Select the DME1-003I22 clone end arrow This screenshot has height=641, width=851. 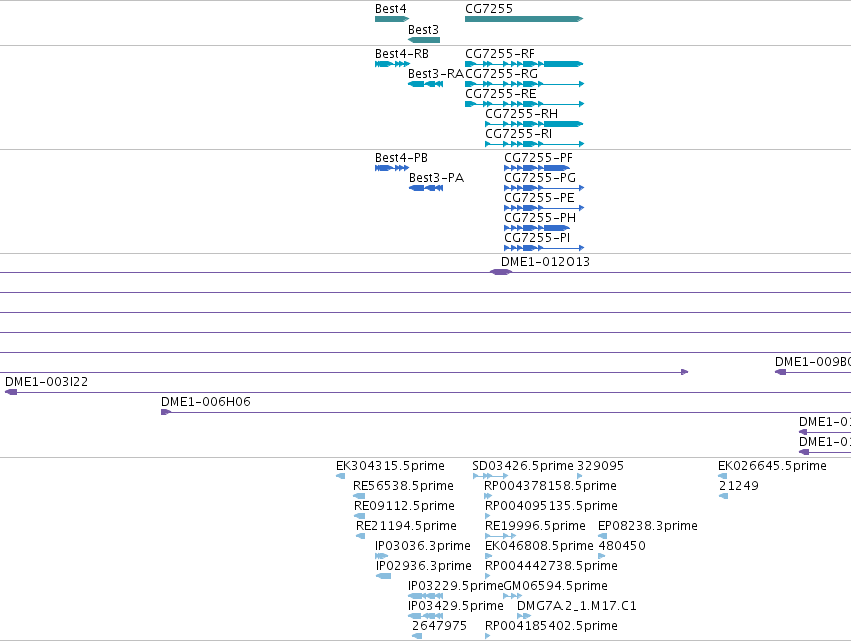pos(11,392)
